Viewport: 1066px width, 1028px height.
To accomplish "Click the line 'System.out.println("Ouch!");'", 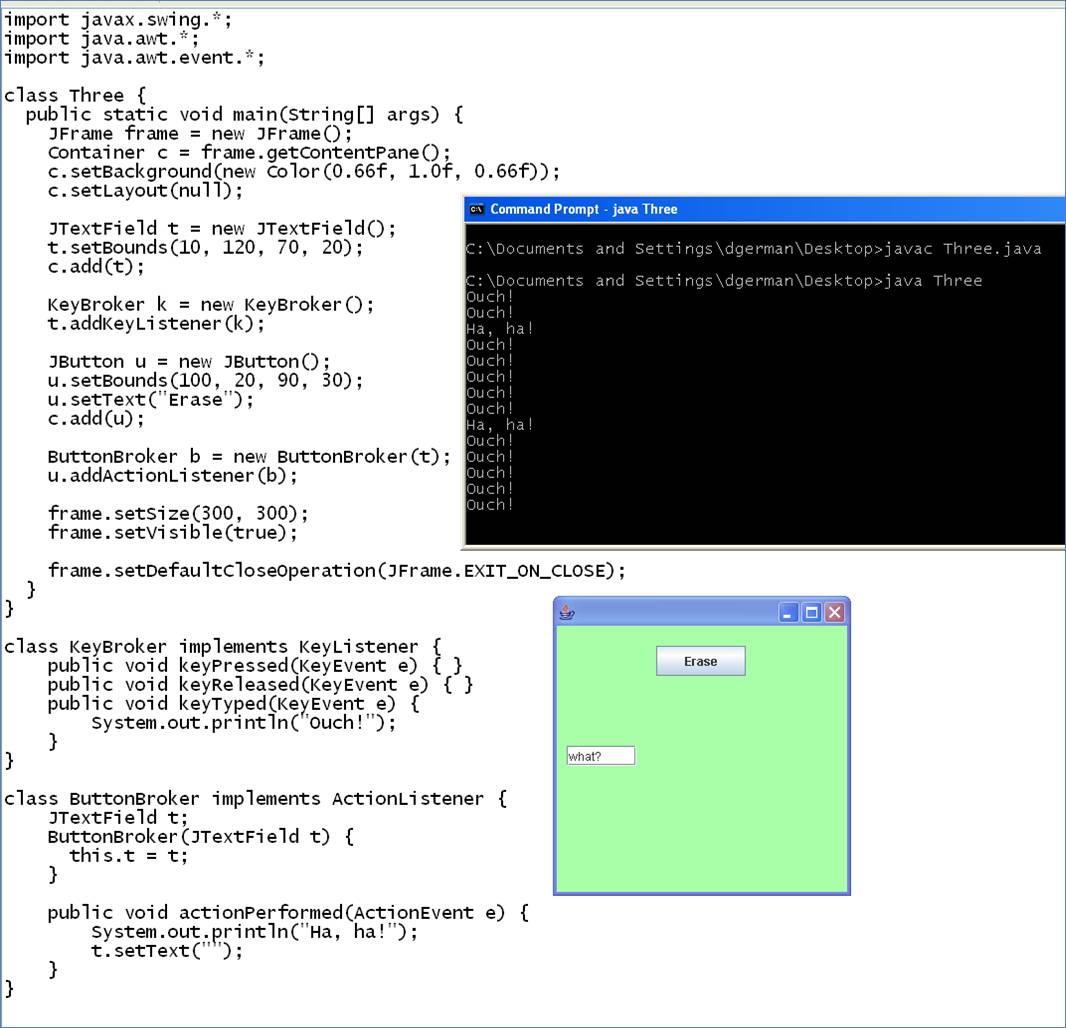I will (243, 723).
